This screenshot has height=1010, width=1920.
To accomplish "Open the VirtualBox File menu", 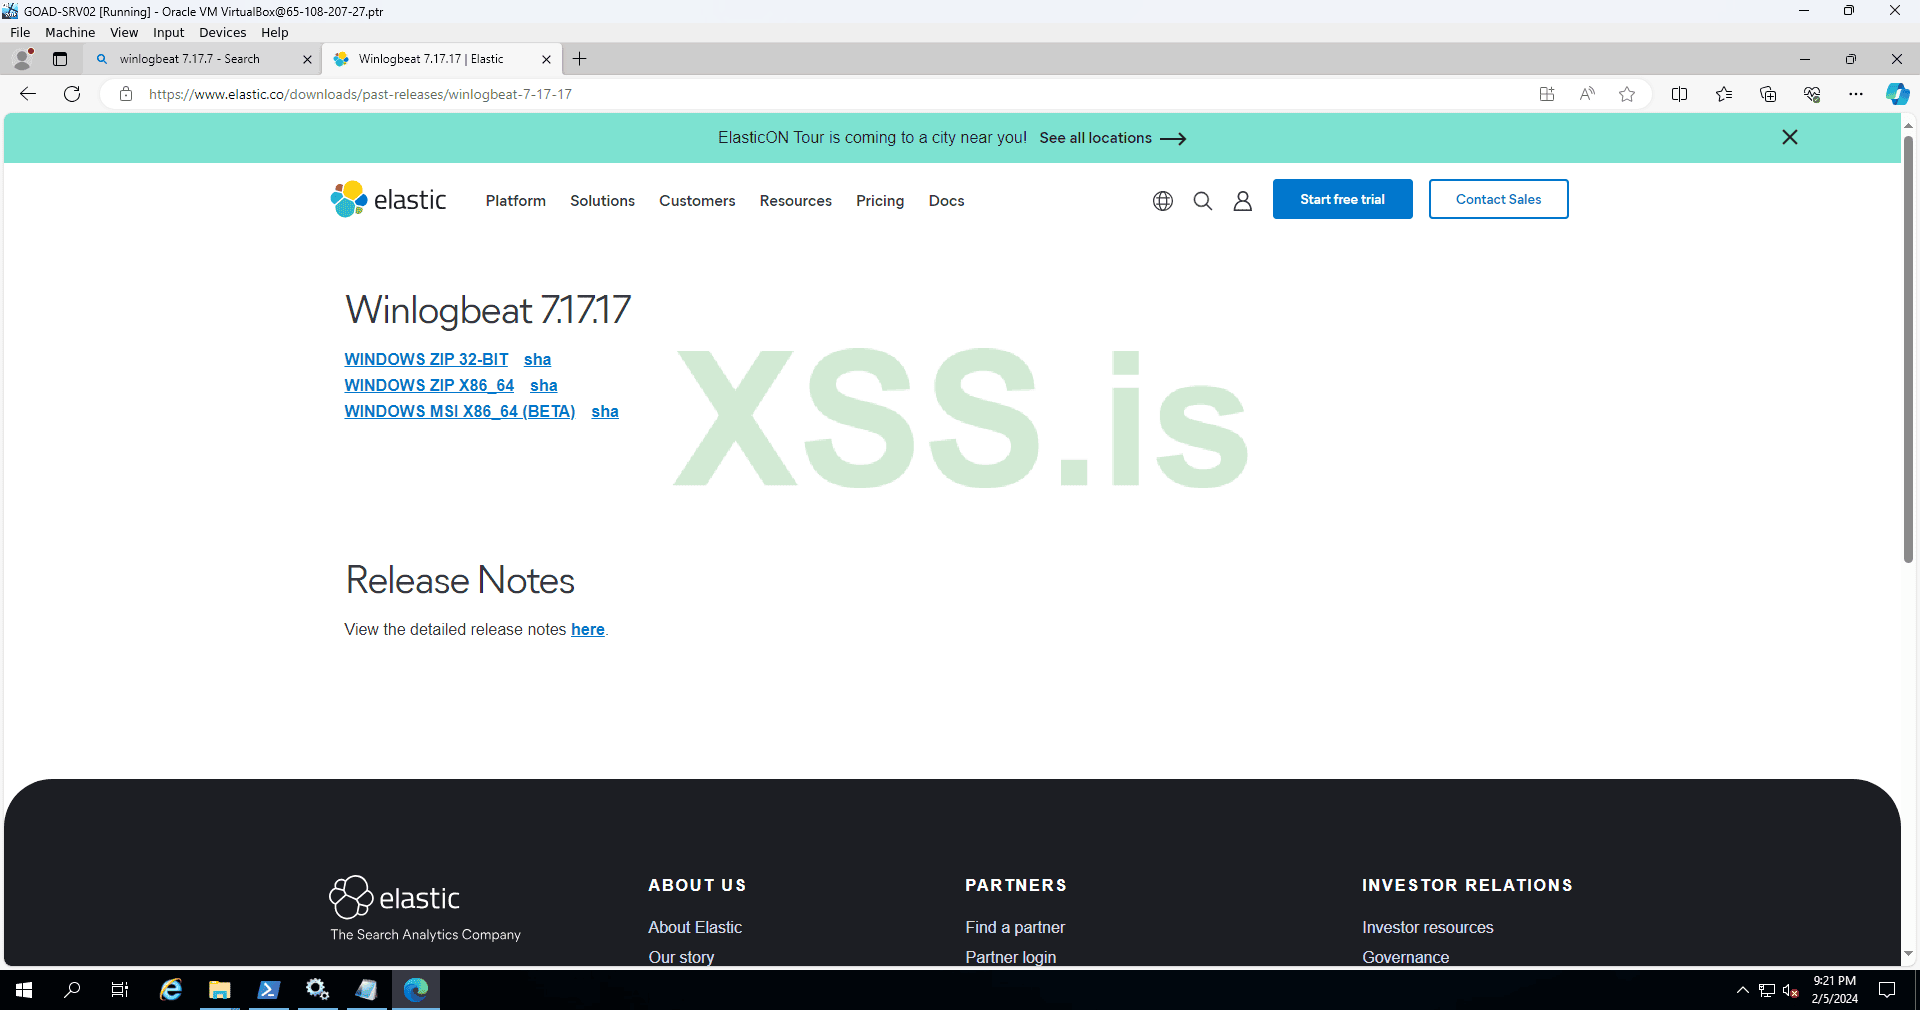I will (20, 32).
